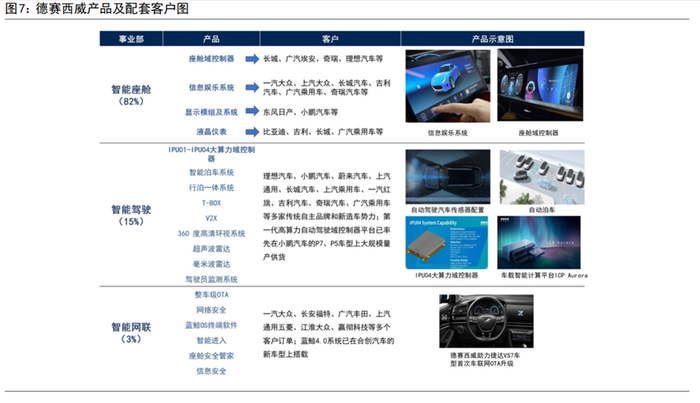Click the 自动泊车 caption

pyautogui.click(x=542, y=210)
